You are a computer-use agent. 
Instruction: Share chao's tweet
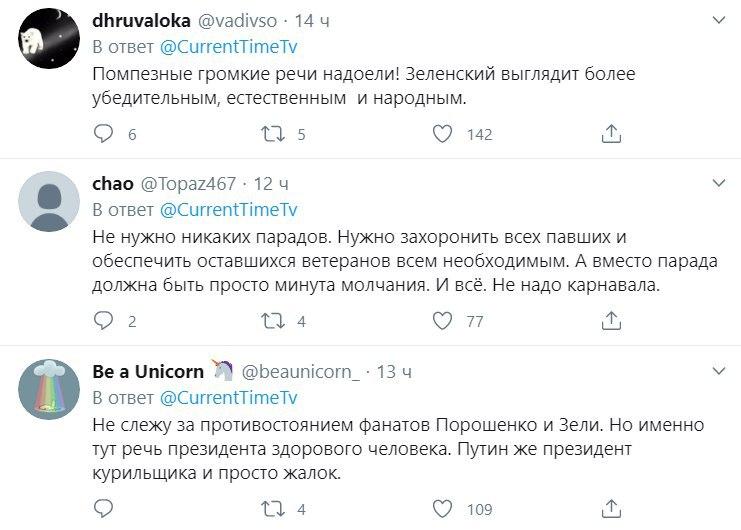coord(611,321)
